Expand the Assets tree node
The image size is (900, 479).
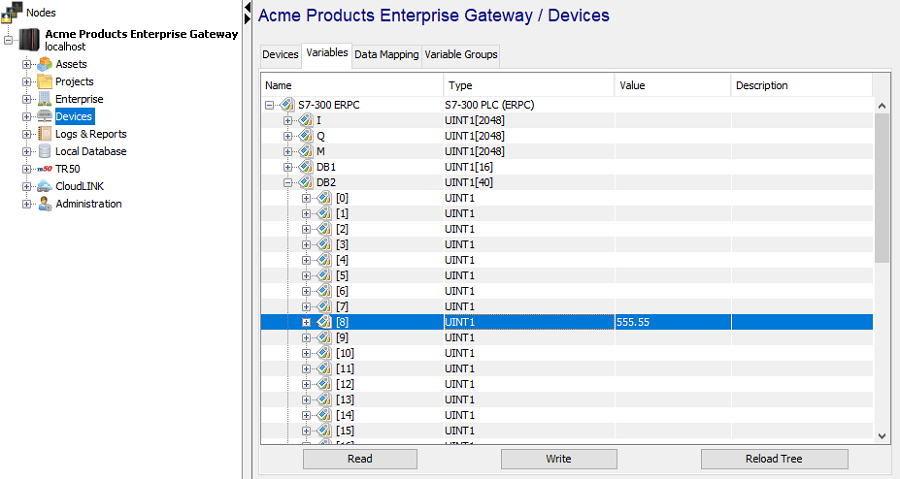26,64
